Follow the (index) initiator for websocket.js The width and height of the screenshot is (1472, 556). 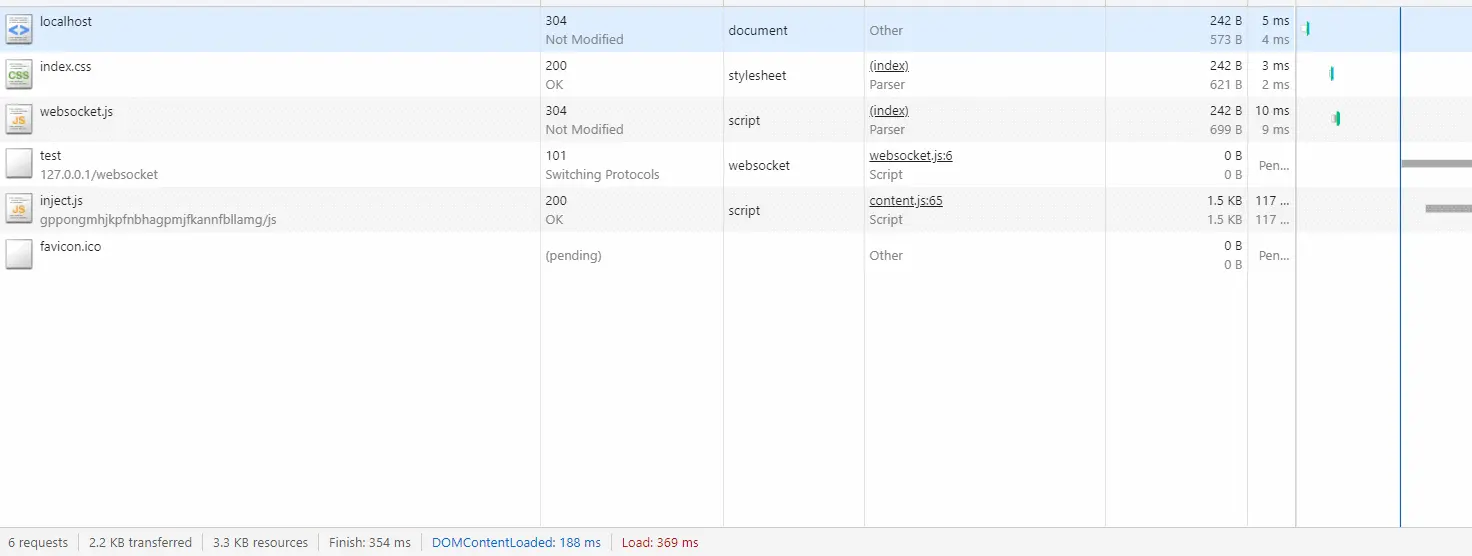[888, 111]
